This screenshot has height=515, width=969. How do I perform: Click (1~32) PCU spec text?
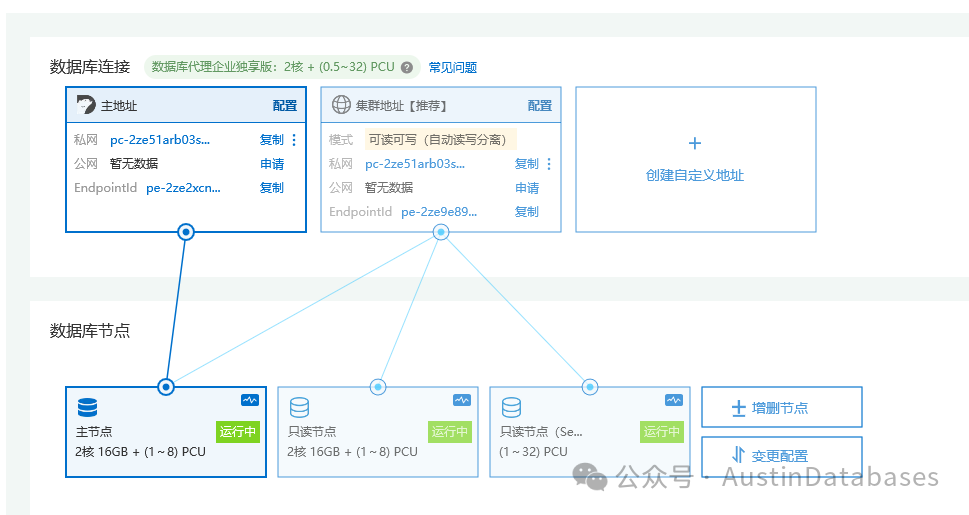tap(533, 452)
